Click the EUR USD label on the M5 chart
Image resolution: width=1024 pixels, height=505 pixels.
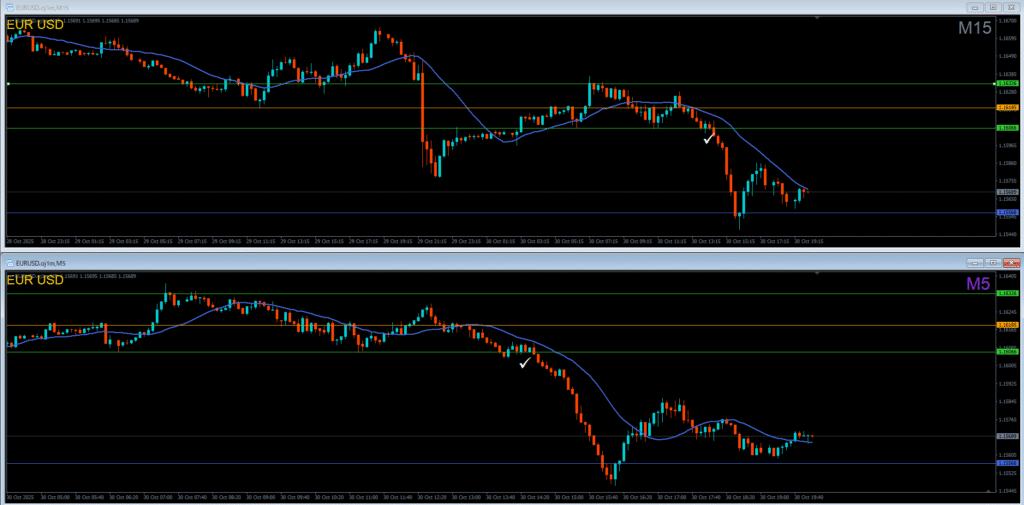(35, 280)
